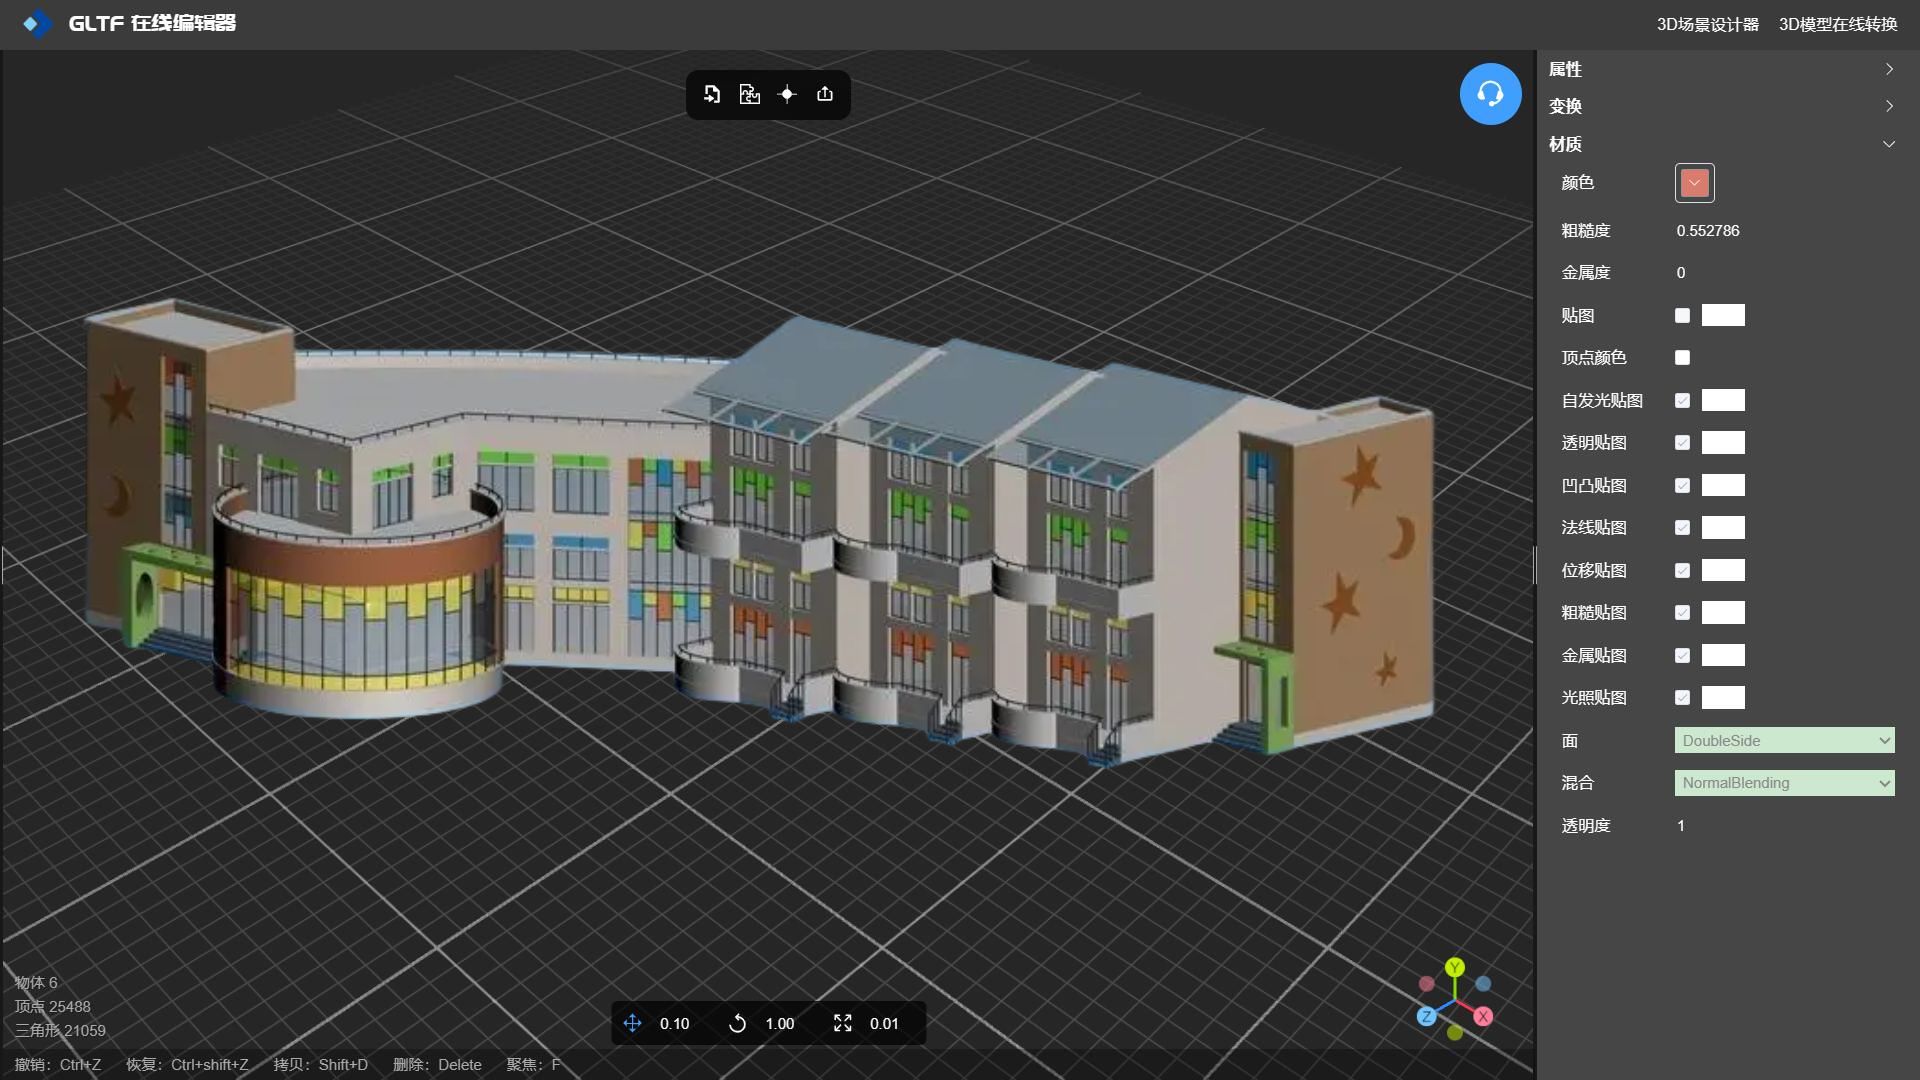Click the 顶点 25488 stat
1920x1080 pixels.
[x=52, y=1006]
